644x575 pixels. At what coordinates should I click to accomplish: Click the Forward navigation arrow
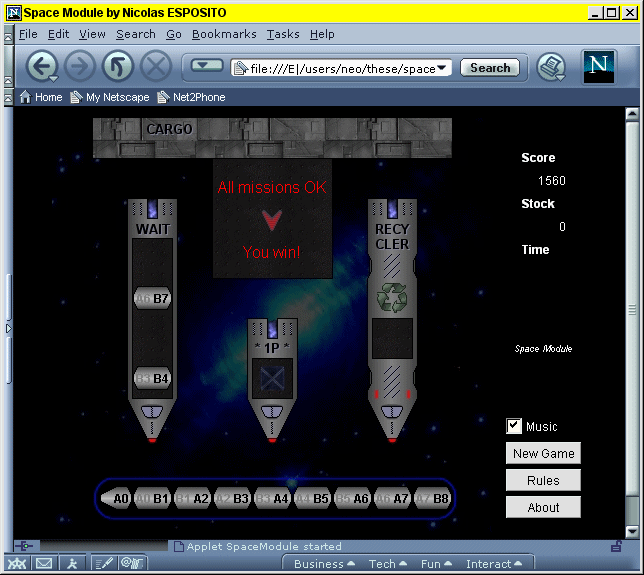tap(79, 67)
